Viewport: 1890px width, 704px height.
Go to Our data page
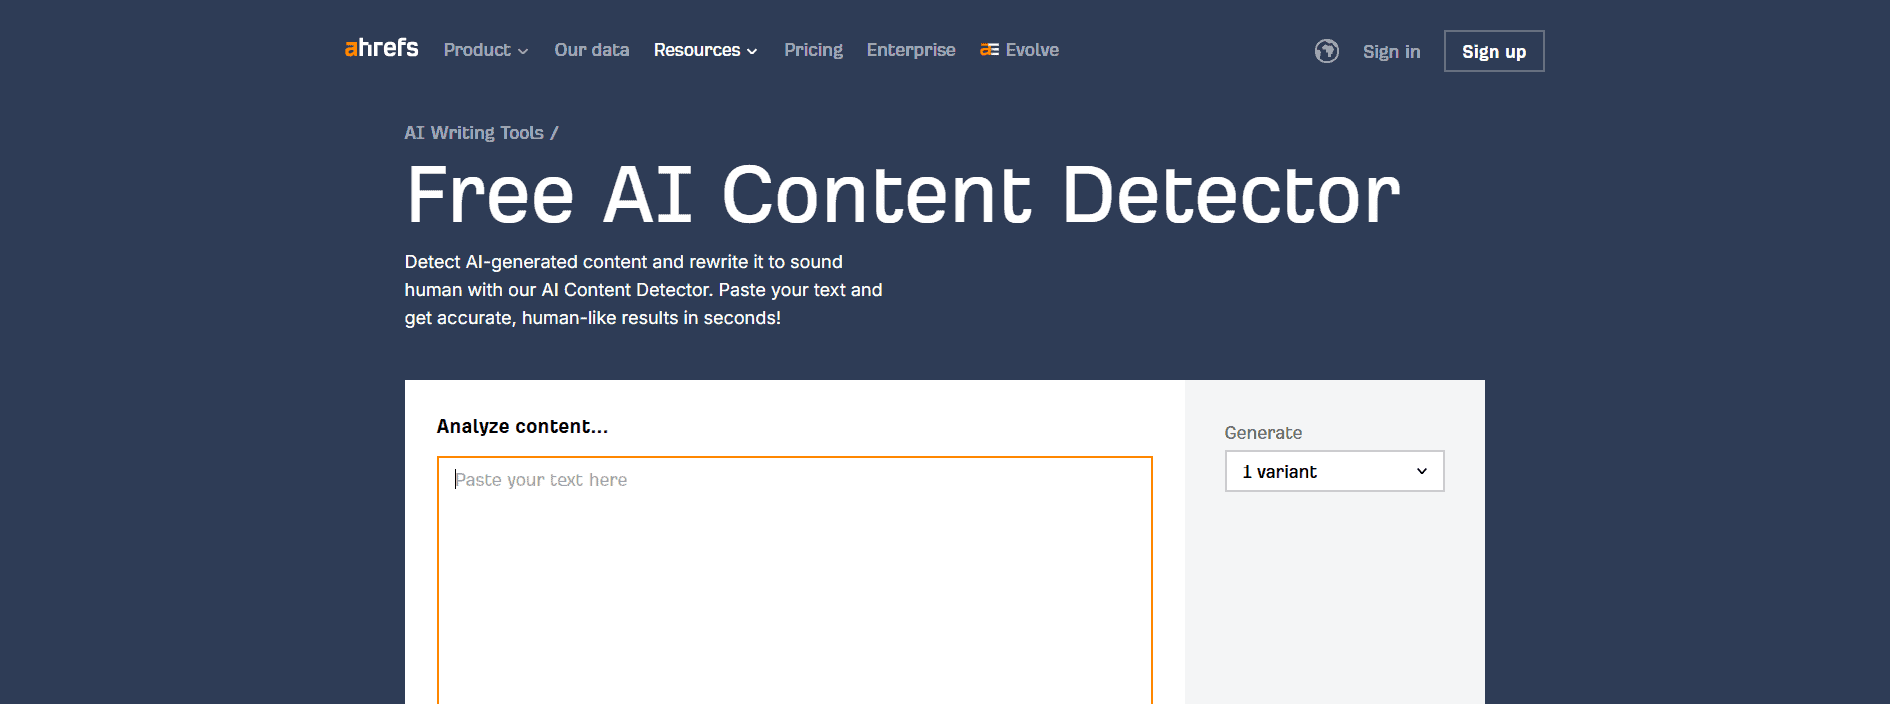(x=591, y=50)
